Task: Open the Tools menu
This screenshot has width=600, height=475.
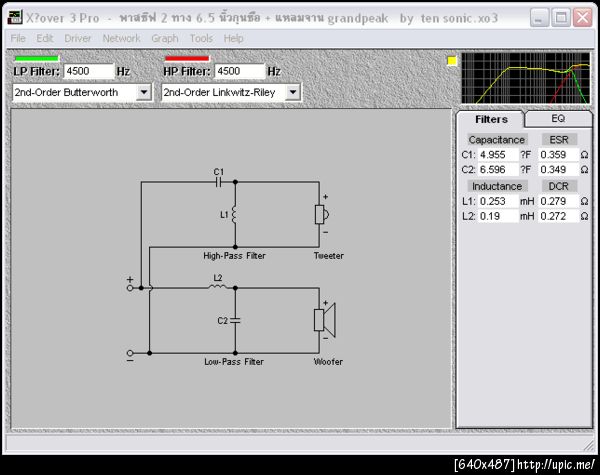Action: click(201, 38)
